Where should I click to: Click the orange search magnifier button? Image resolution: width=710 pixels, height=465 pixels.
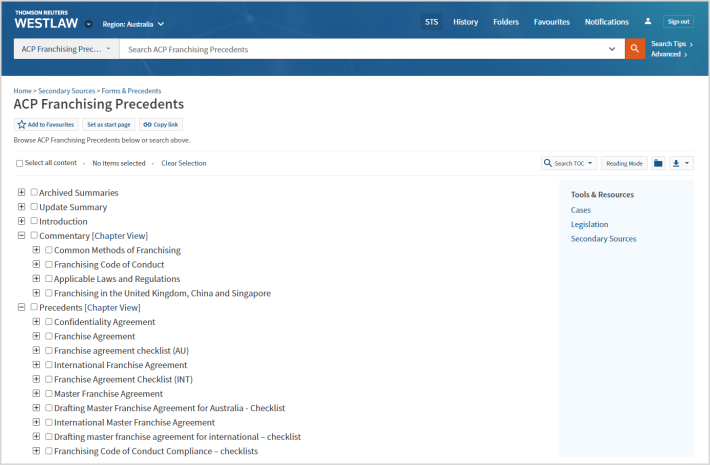[x=635, y=48]
